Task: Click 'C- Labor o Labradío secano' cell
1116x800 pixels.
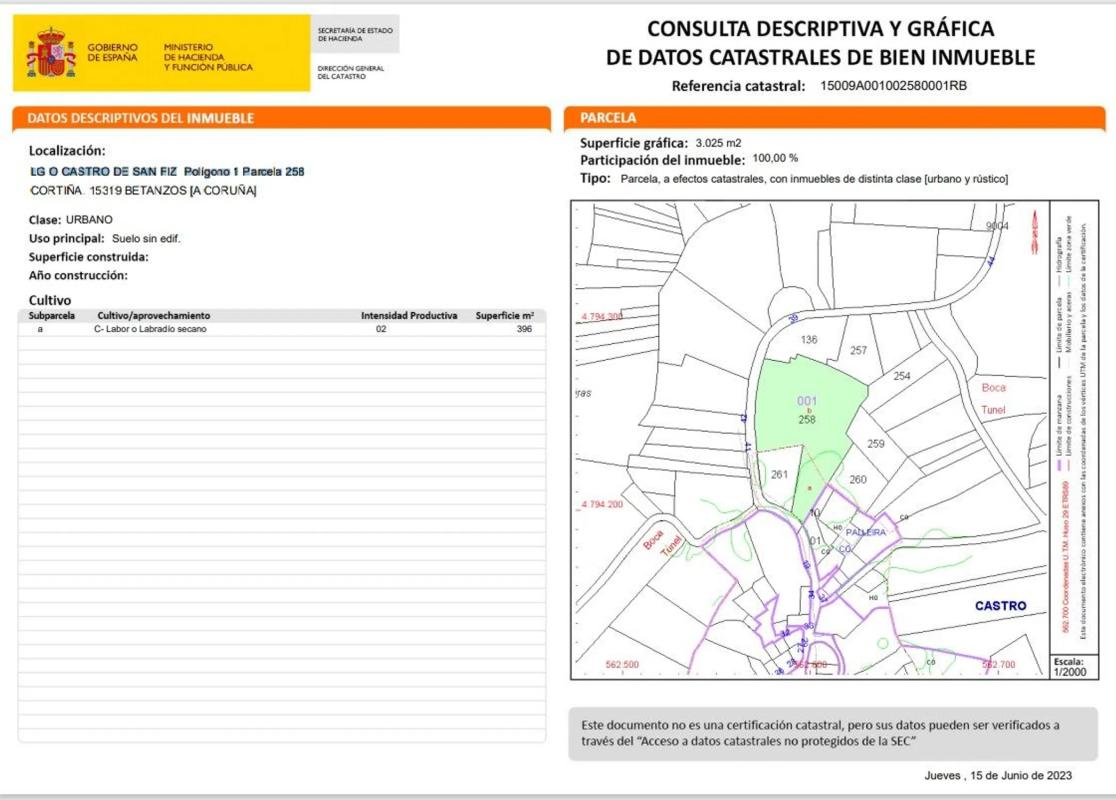Action: pyautogui.click(x=150, y=329)
